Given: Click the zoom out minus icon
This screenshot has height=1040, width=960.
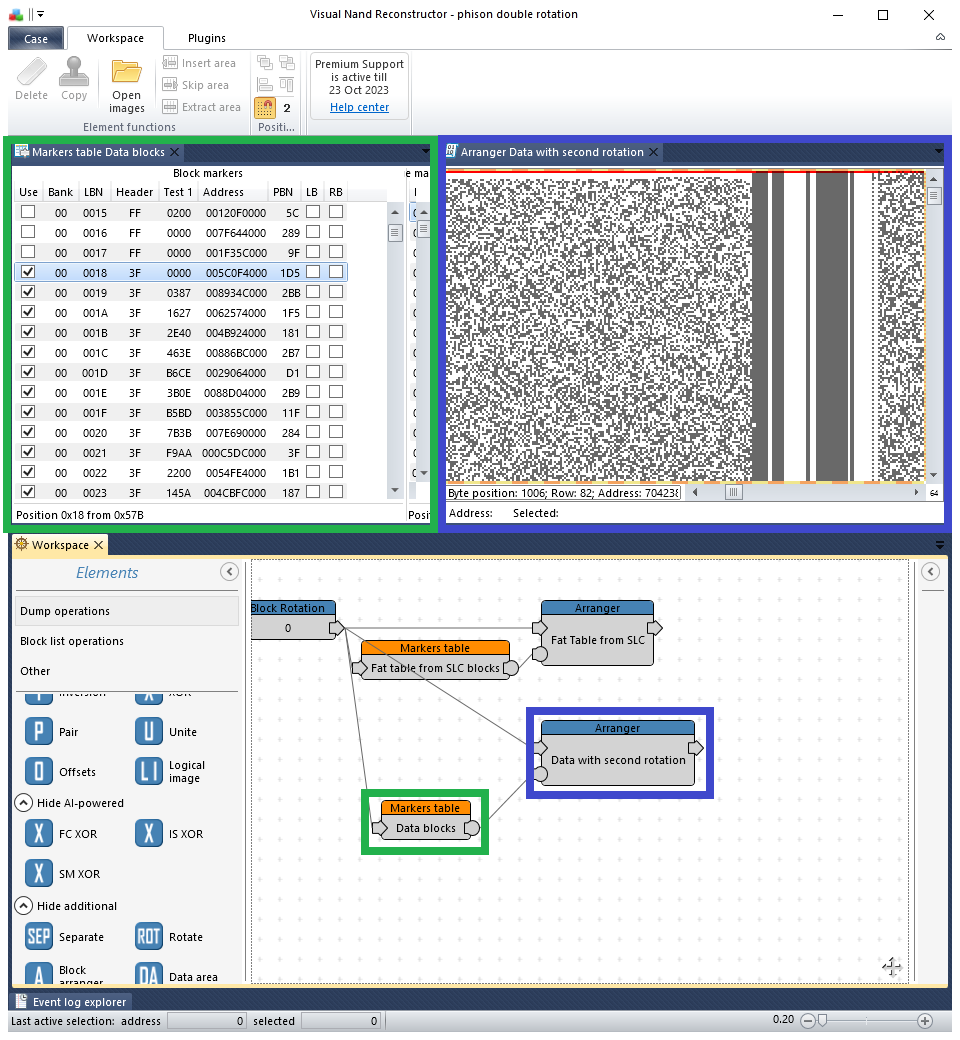Looking at the screenshot, I should click(x=807, y=1021).
